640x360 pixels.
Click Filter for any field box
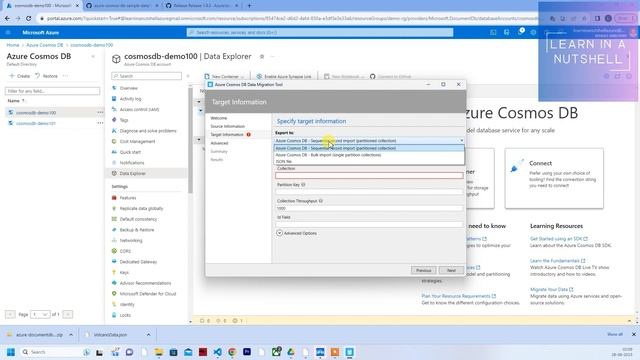52,91
